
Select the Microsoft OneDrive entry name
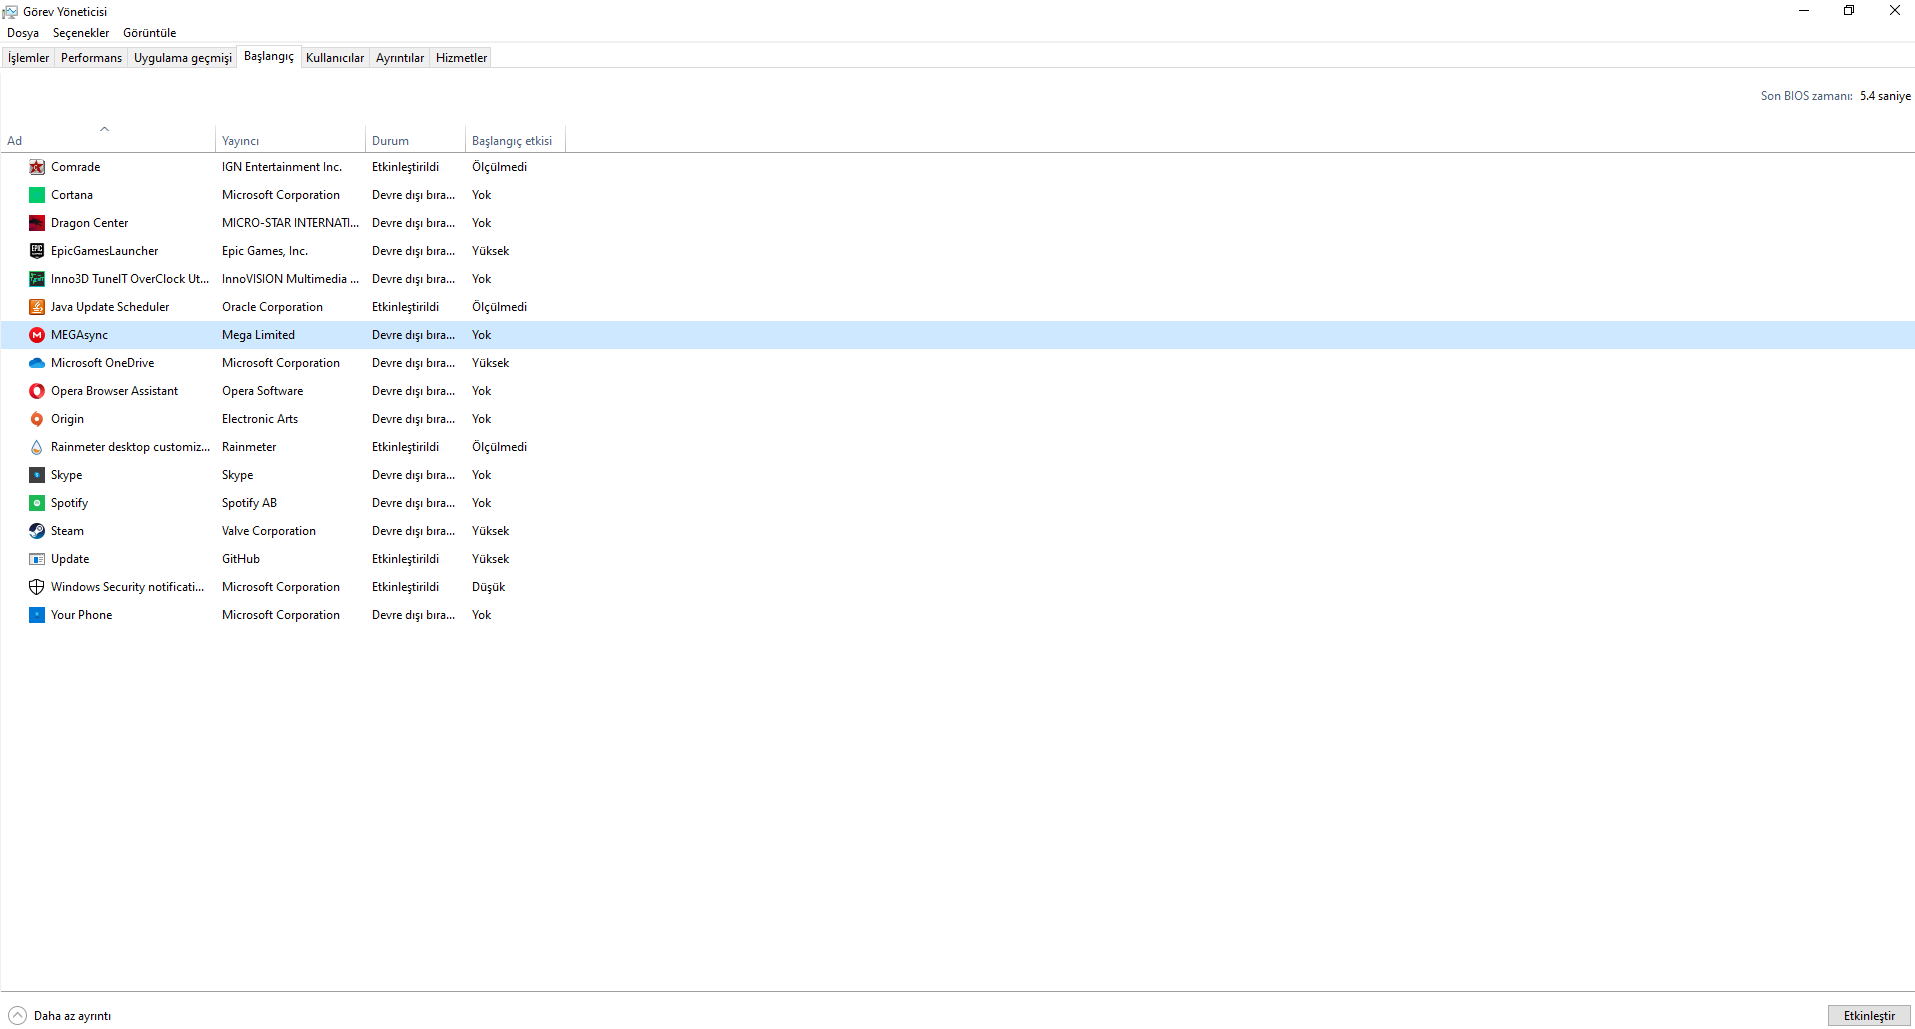point(102,363)
